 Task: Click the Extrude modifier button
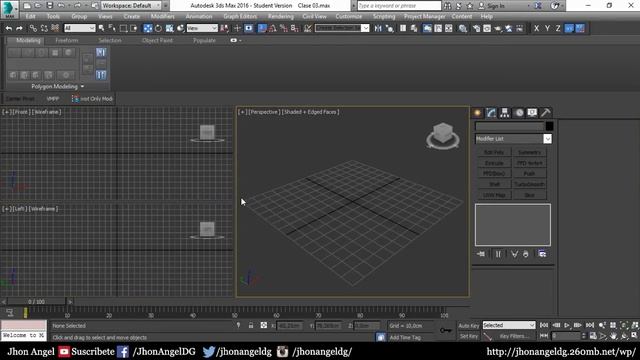click(x=494, y=163)
